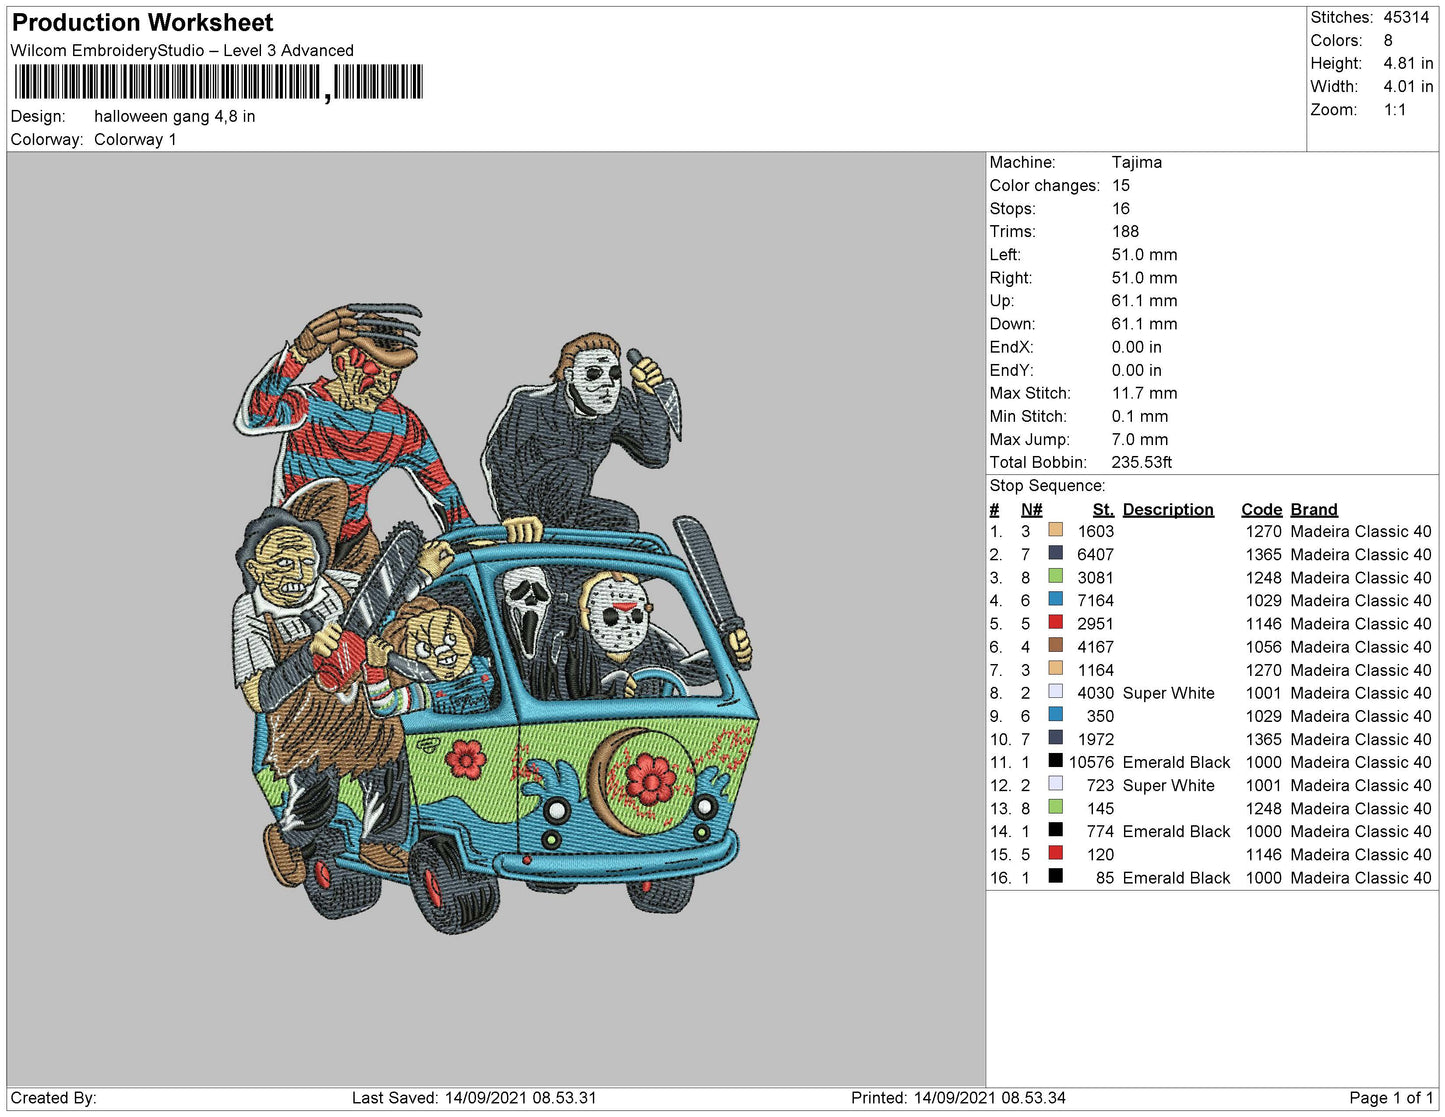Click "Emerald Black" description in stop row 11
The height and width of the screenshot is (1117, 1445).
click(1177, 762)
